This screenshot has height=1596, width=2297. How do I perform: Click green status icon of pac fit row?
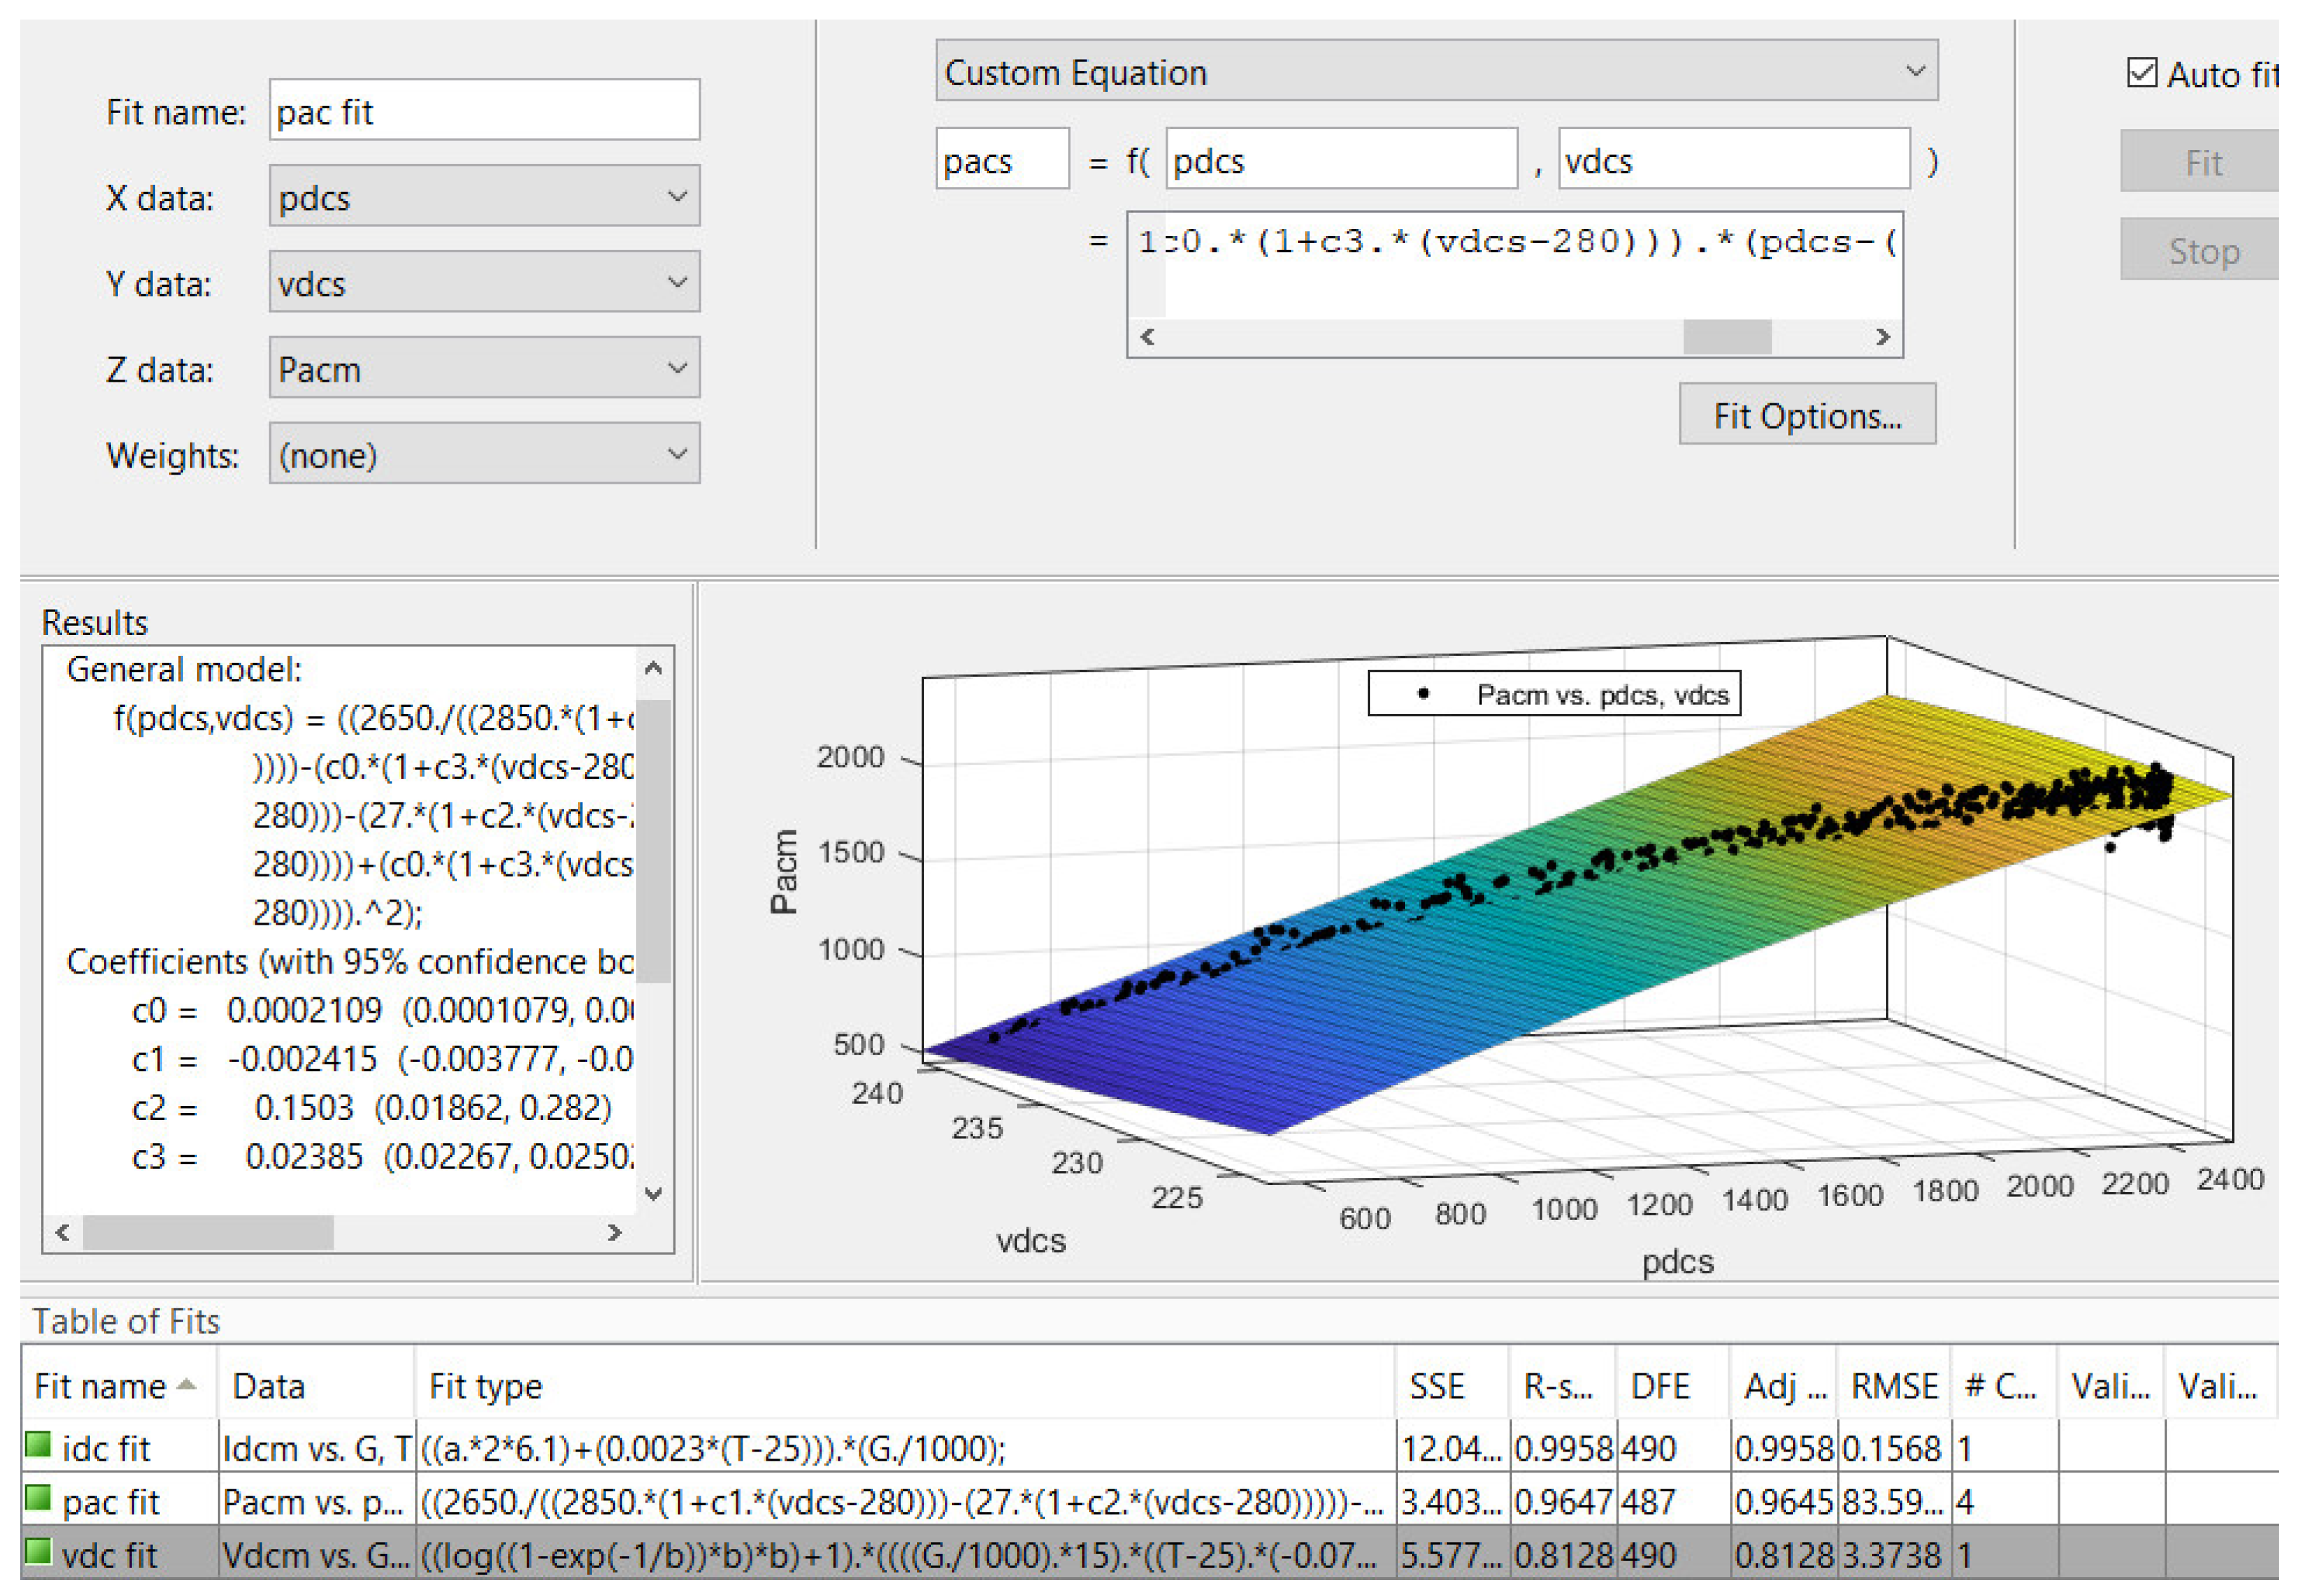tap(38, 1498)
